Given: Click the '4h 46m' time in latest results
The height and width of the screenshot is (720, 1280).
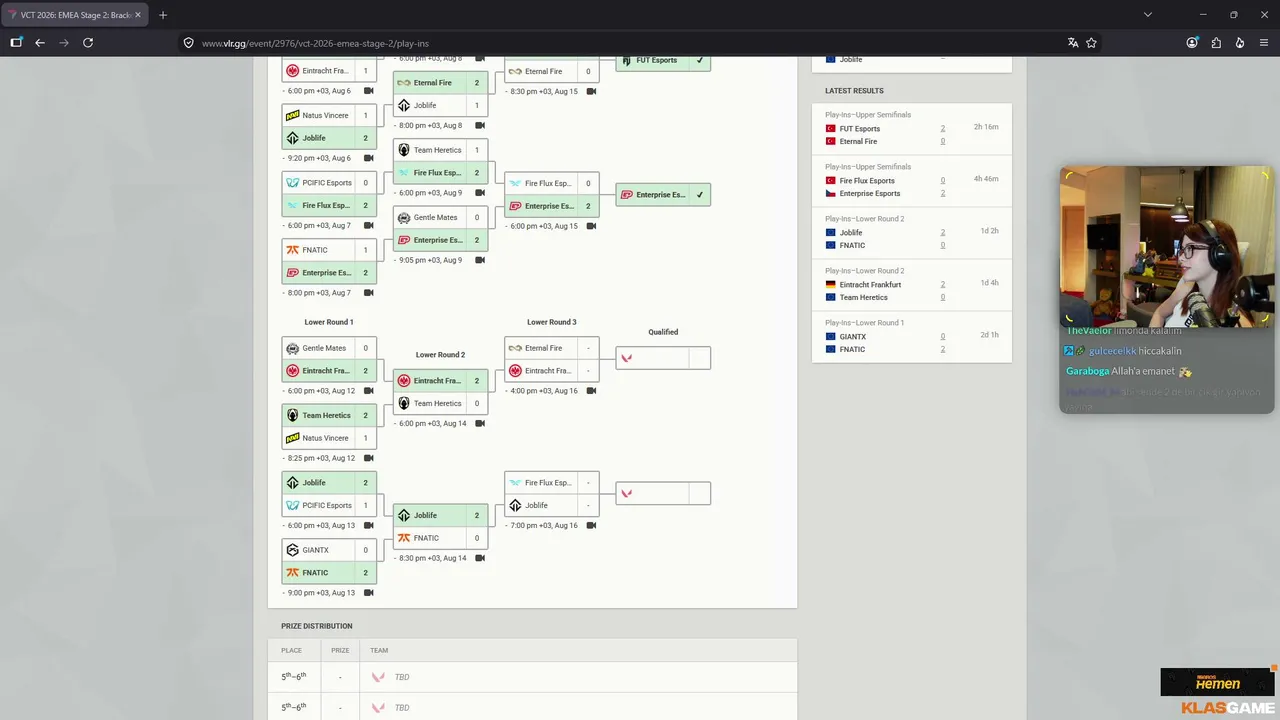Looking at the screenshot, I should point(986,179).
